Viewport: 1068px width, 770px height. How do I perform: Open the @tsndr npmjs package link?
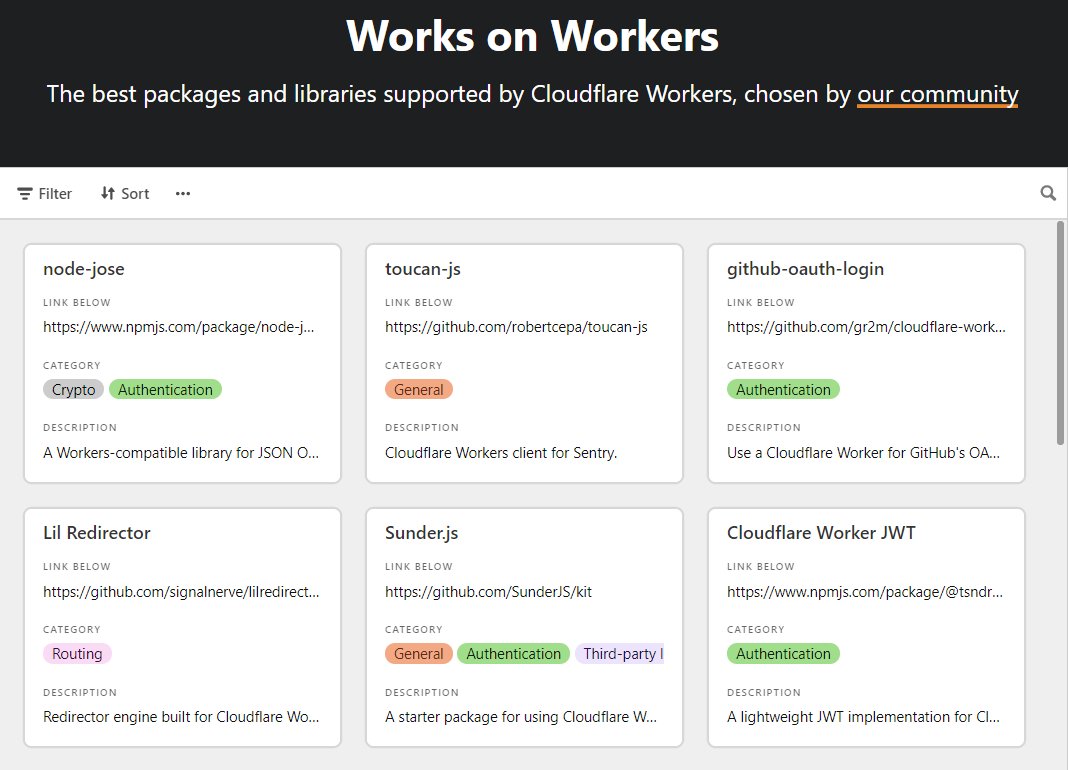pos(865,591)
